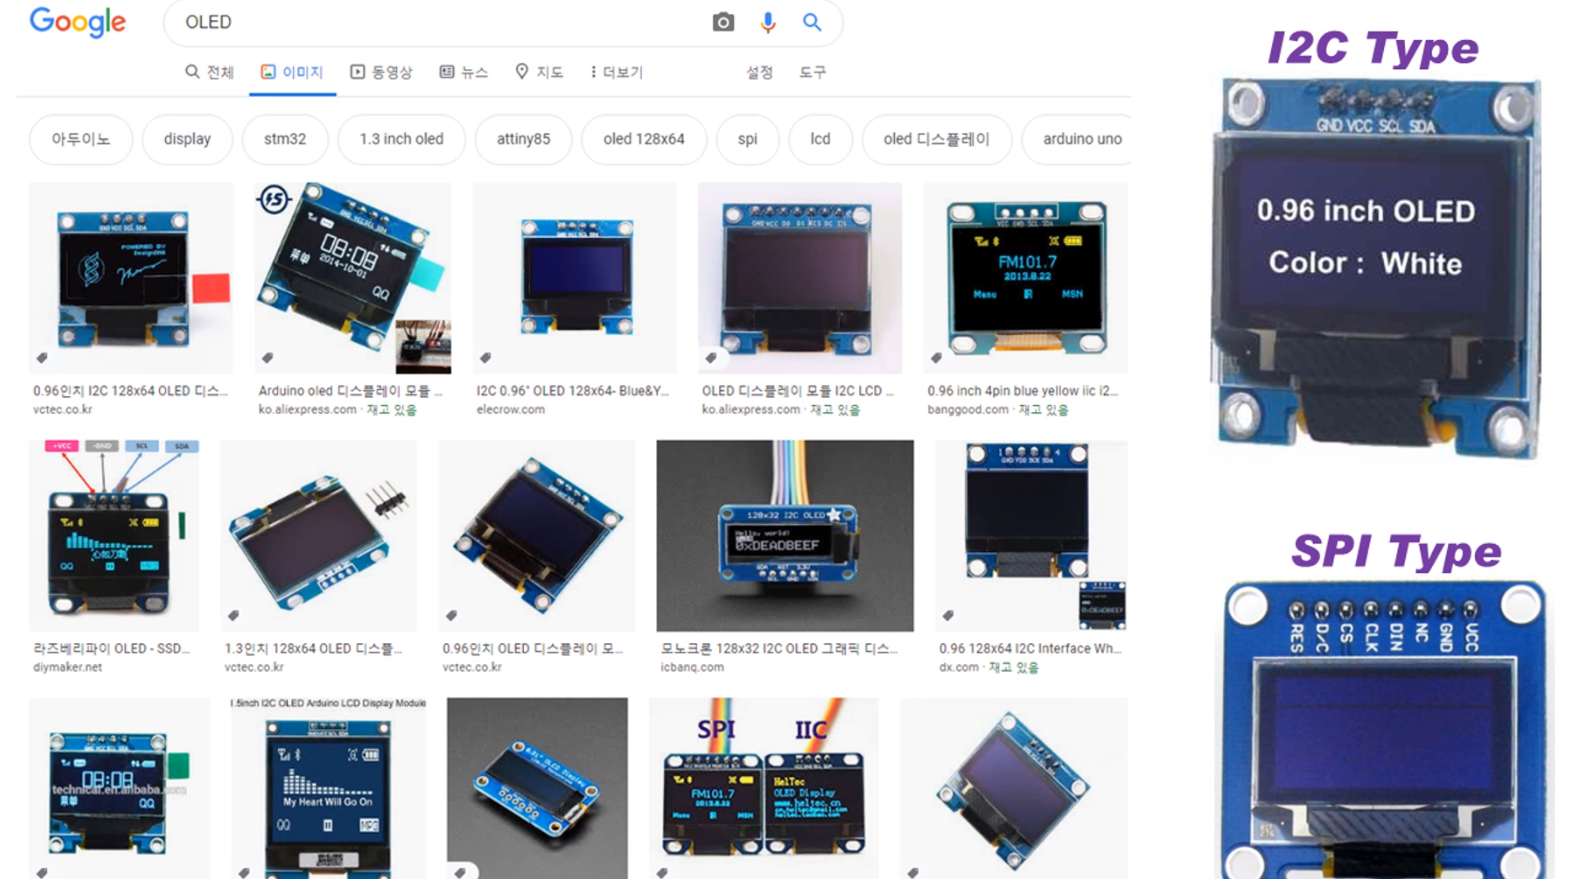Open the 지도 tab

click(539, 72)
